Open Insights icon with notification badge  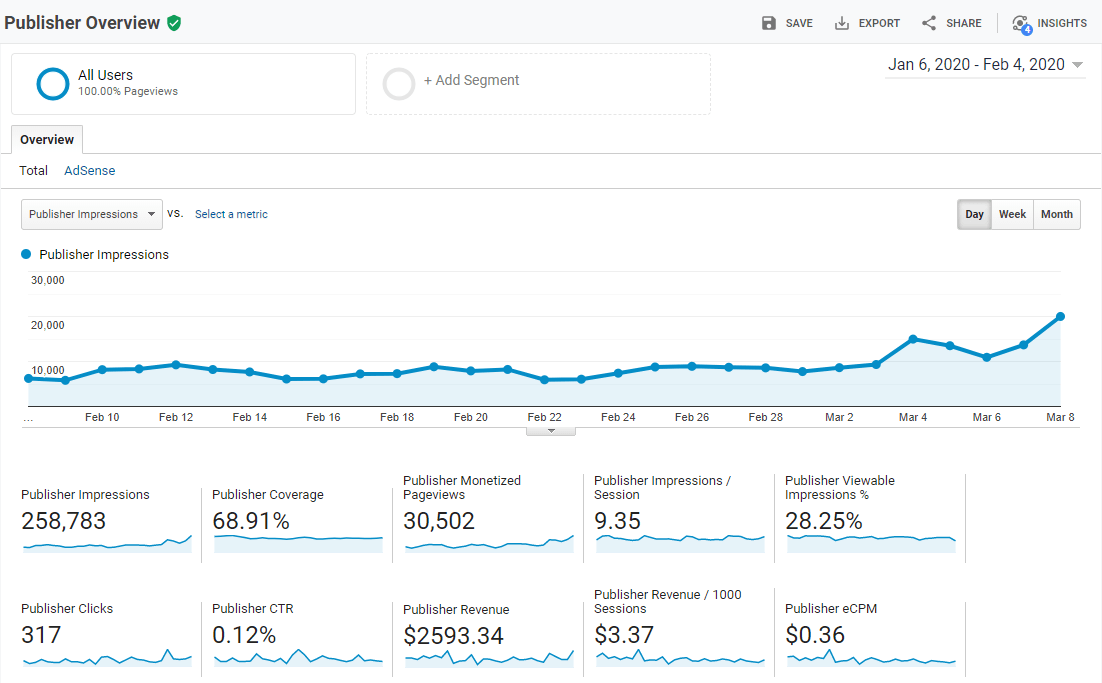1020,24
